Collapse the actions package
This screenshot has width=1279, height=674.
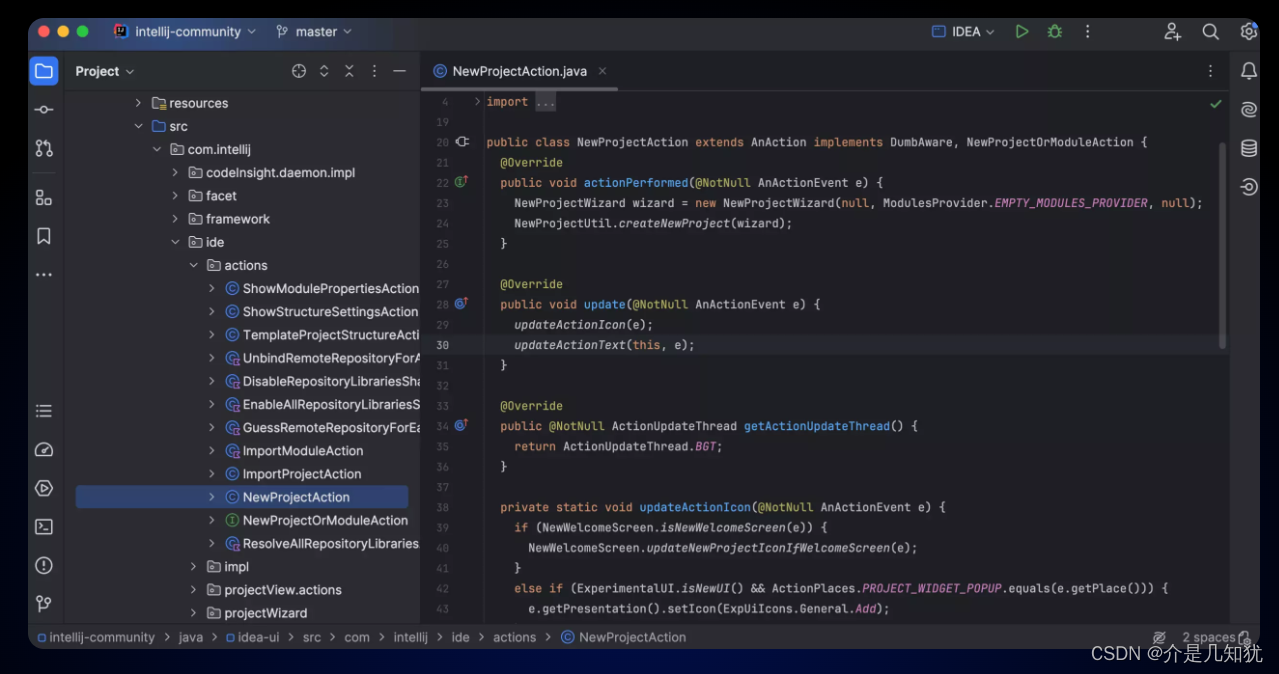click(193, 265)
